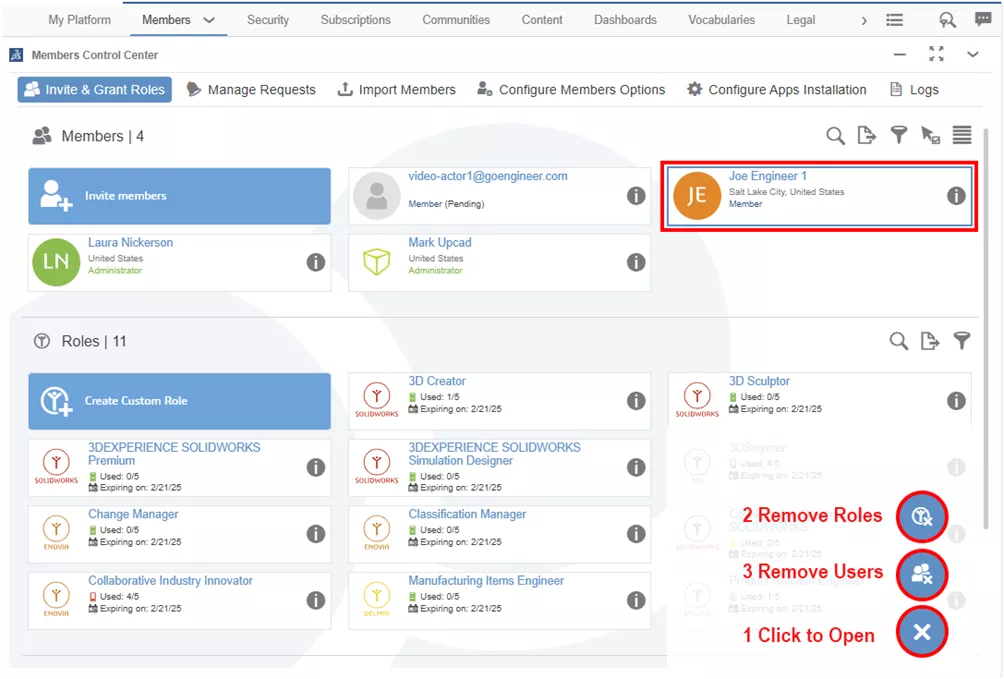Image resolution: width=1004 pixels, height=679 pixels.
Task: Open Configure Members Options
Action: click(x=571, y=90)
